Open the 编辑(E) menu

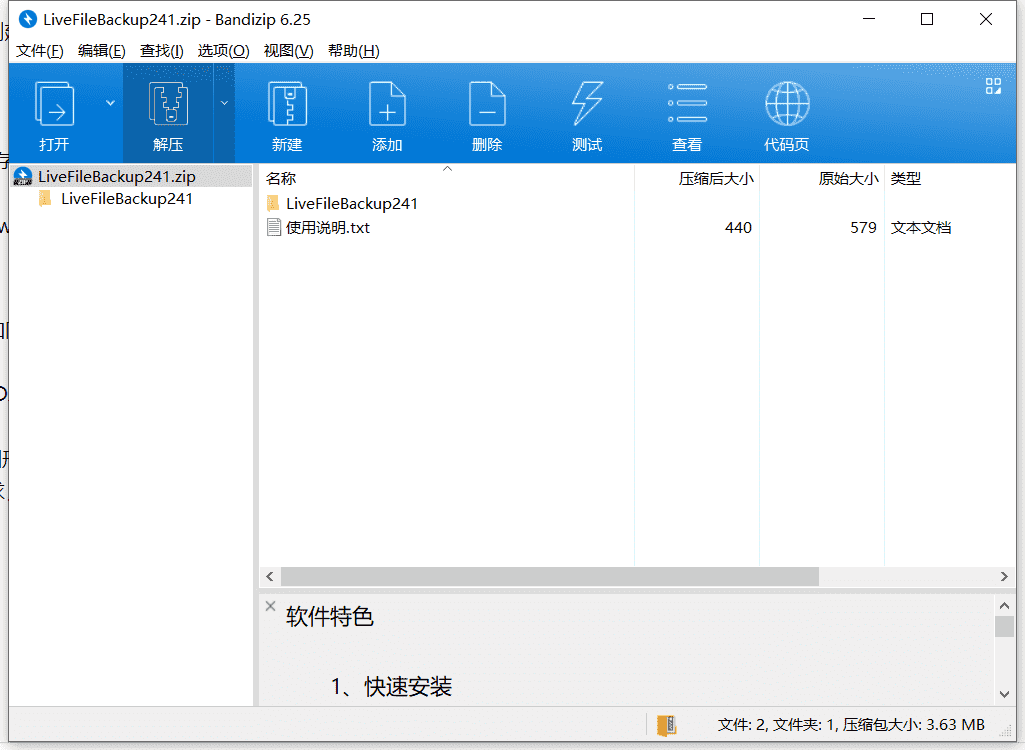click(x=101, y=51)
